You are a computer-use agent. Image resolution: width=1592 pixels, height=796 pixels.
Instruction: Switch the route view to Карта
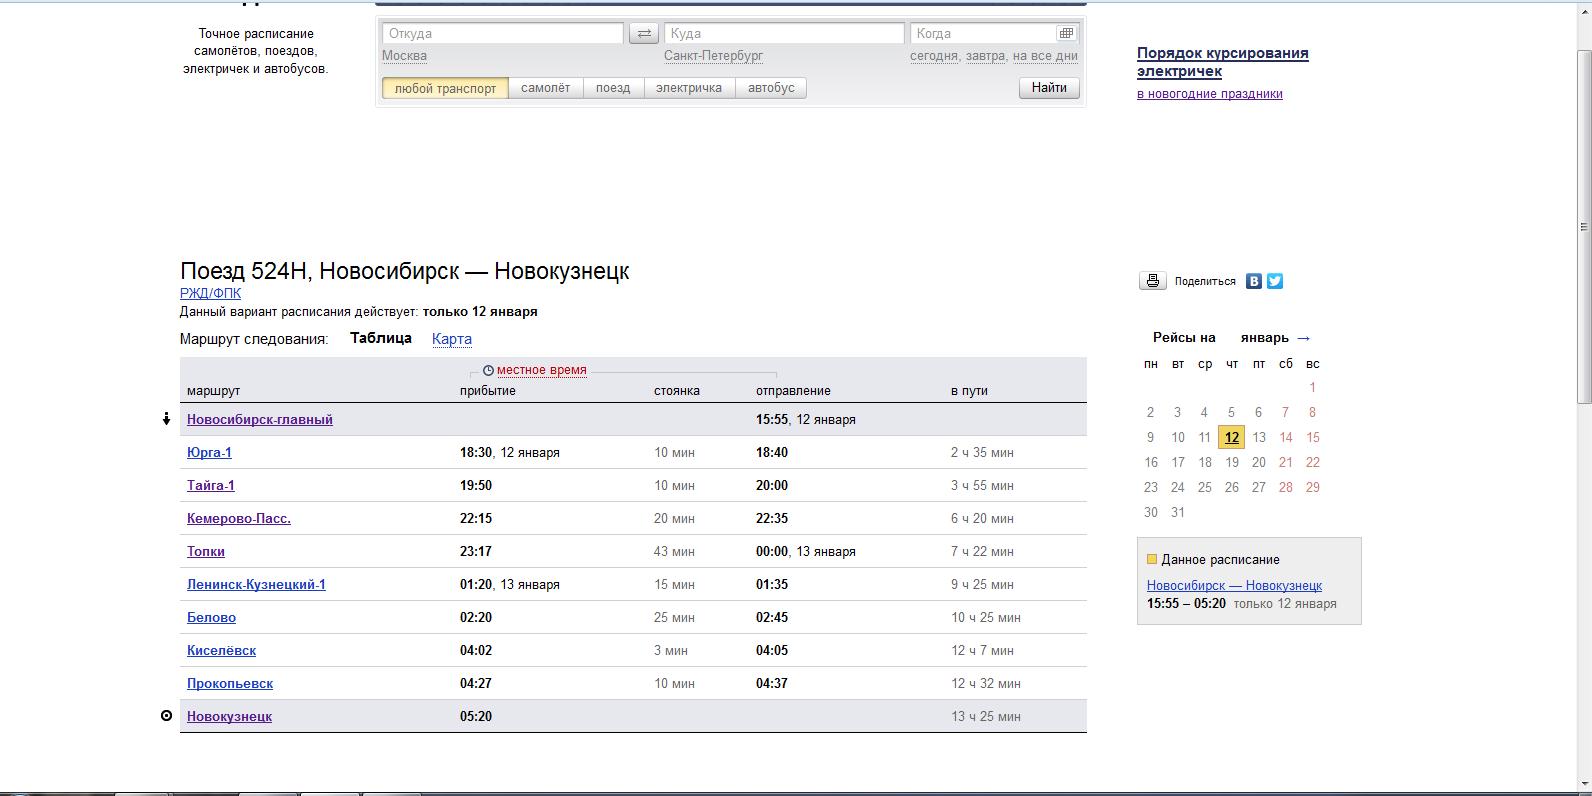[x=451, y=339]
